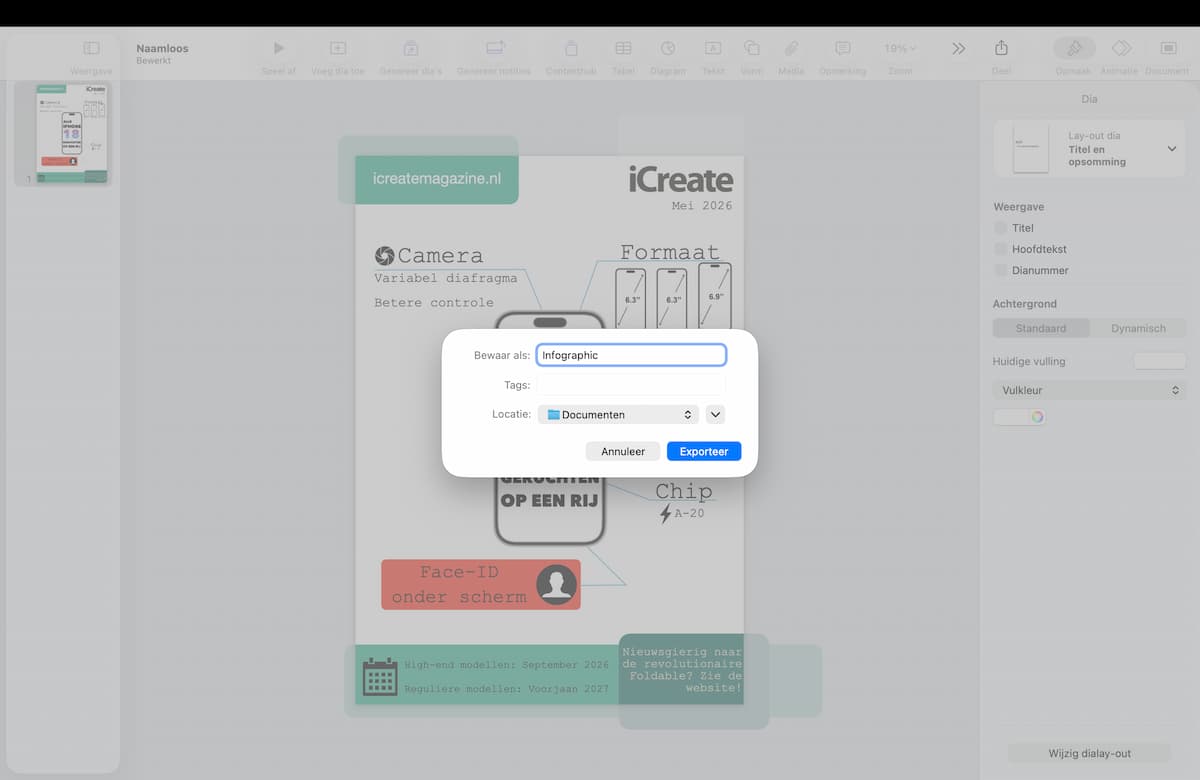Expand the toolbar overflow double-chevron

(958, 48)
